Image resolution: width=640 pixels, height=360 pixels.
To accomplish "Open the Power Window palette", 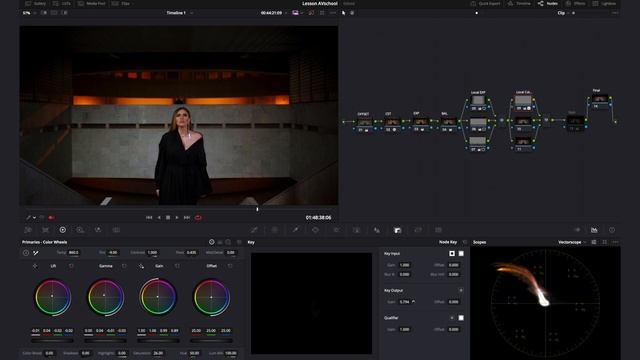I will (316, 230).
